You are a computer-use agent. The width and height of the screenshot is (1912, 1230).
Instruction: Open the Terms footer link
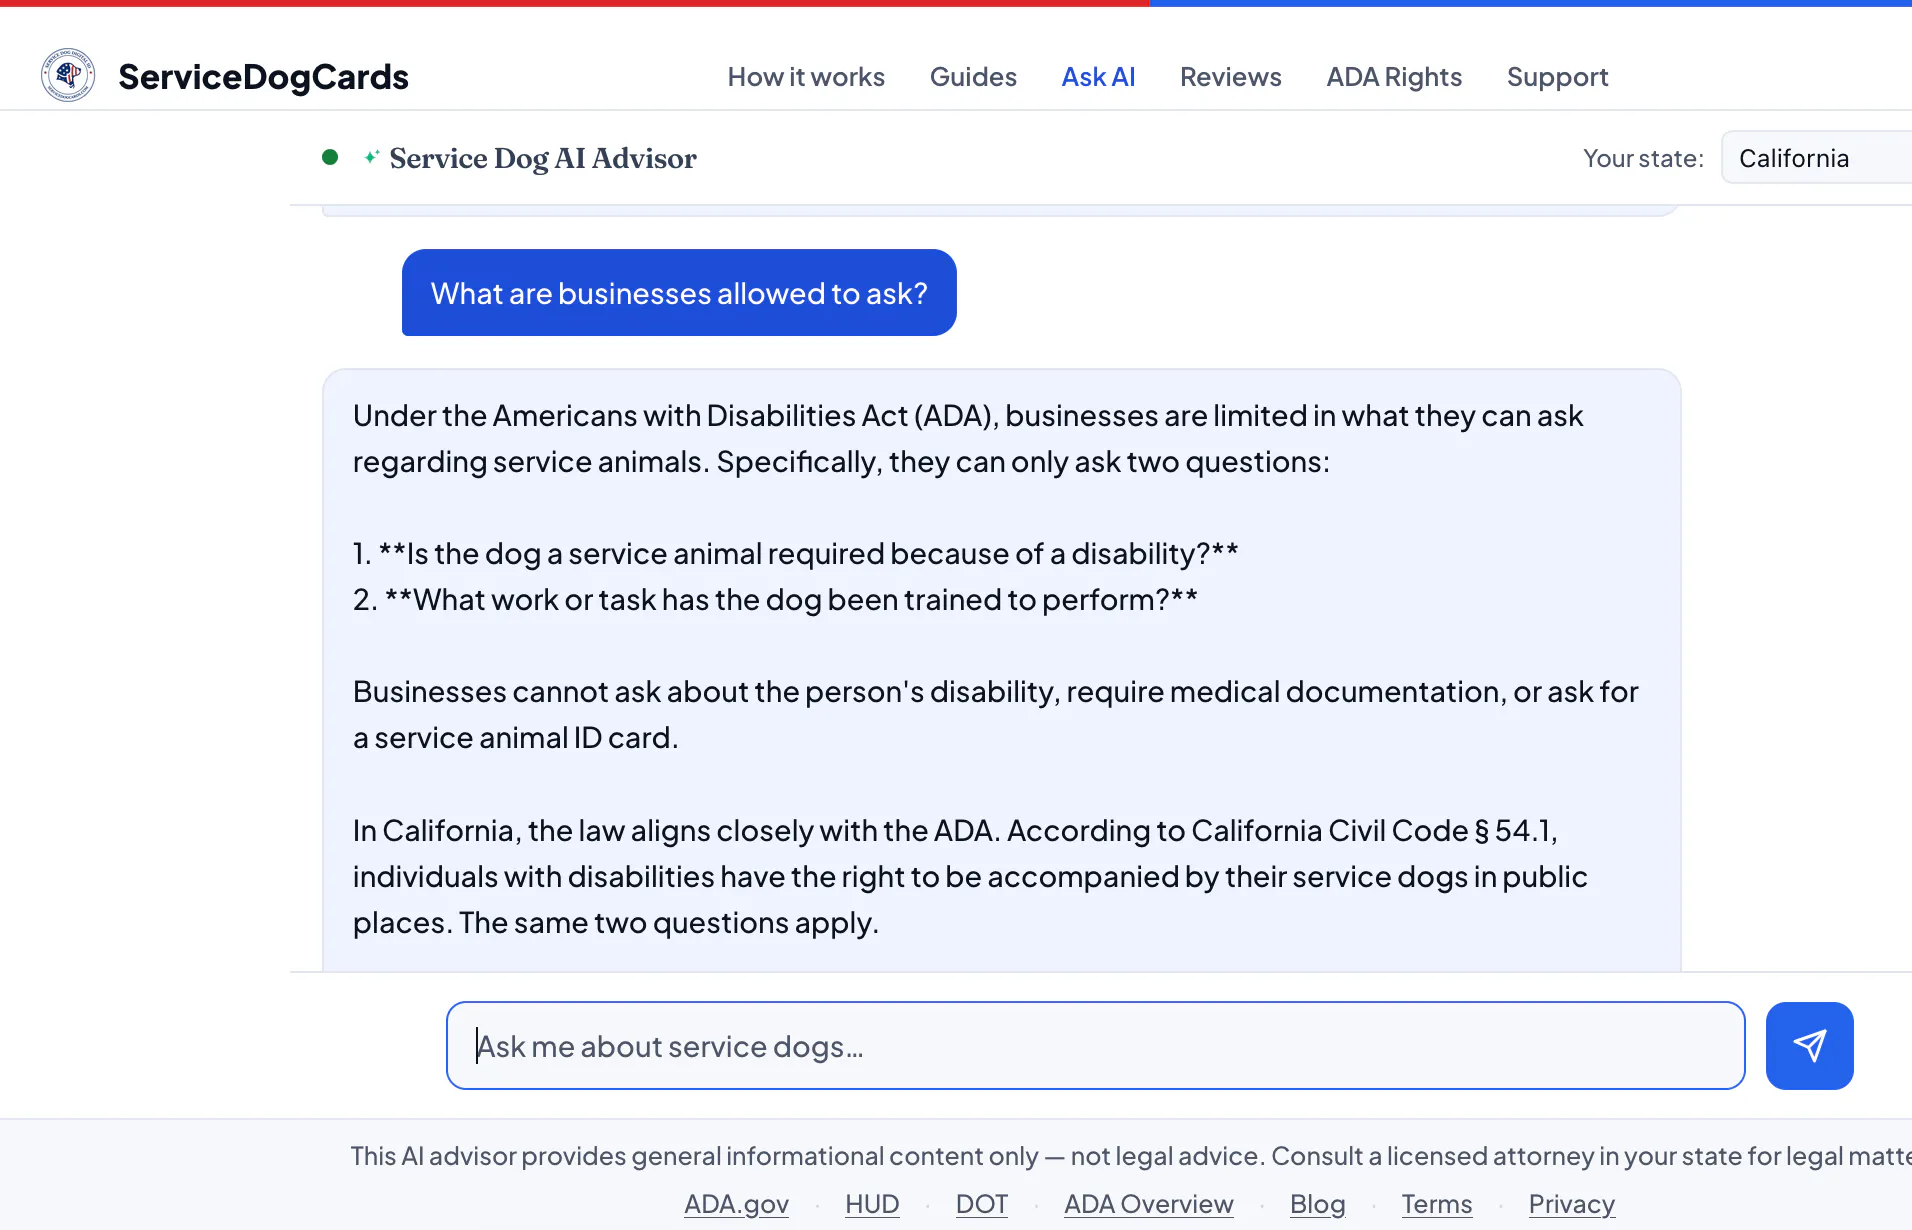pos(1436,1204)
